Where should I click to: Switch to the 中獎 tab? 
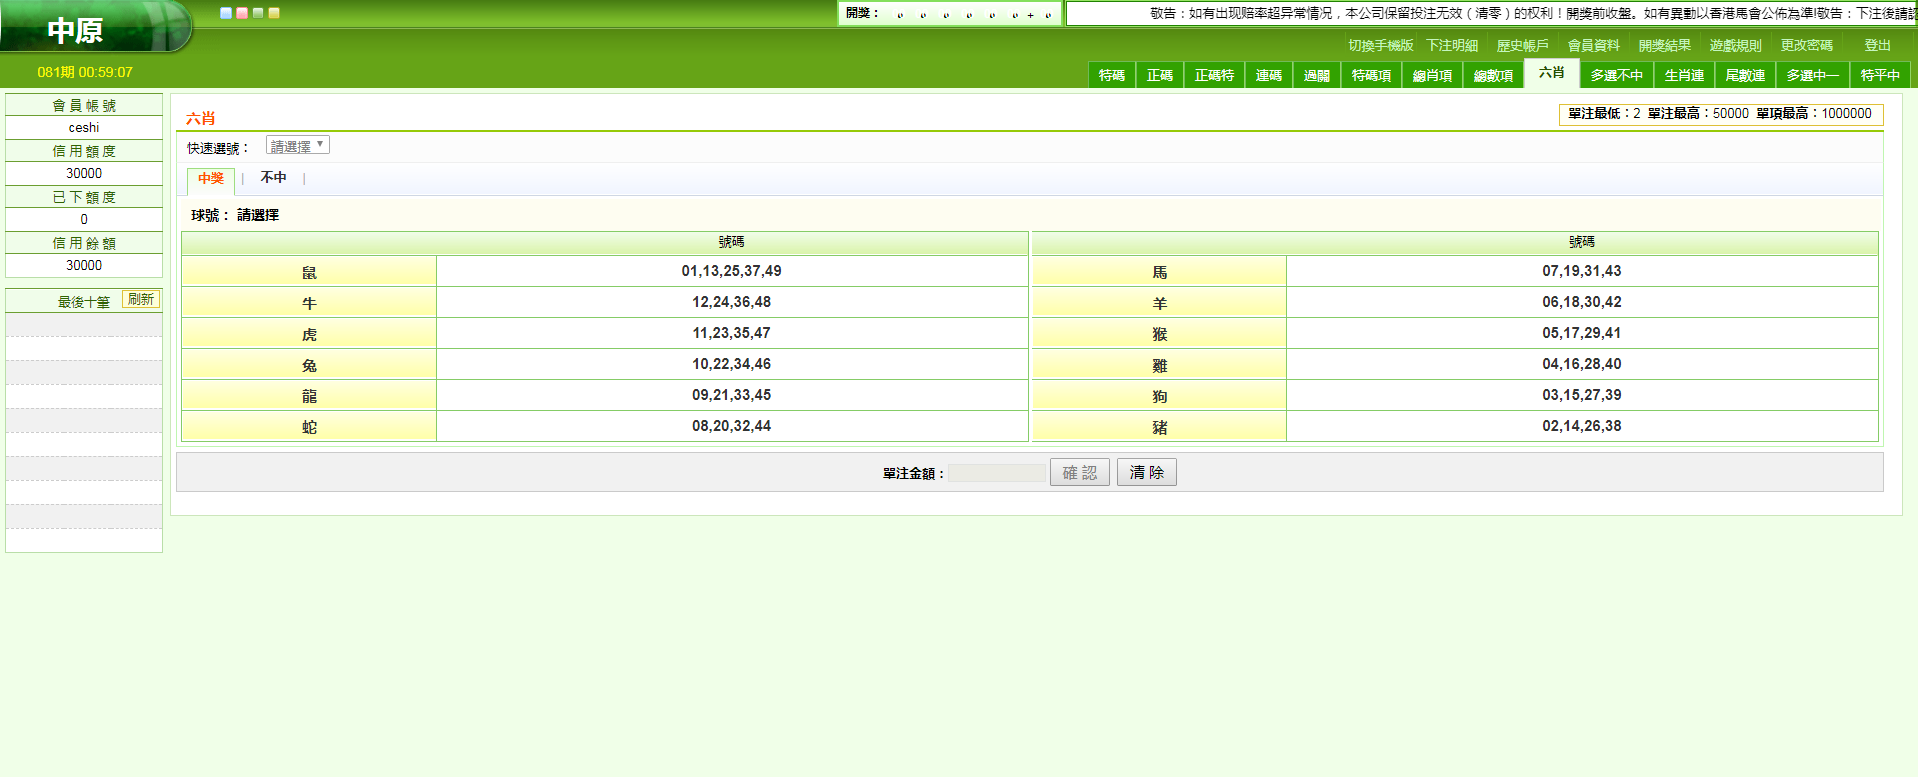211,179
